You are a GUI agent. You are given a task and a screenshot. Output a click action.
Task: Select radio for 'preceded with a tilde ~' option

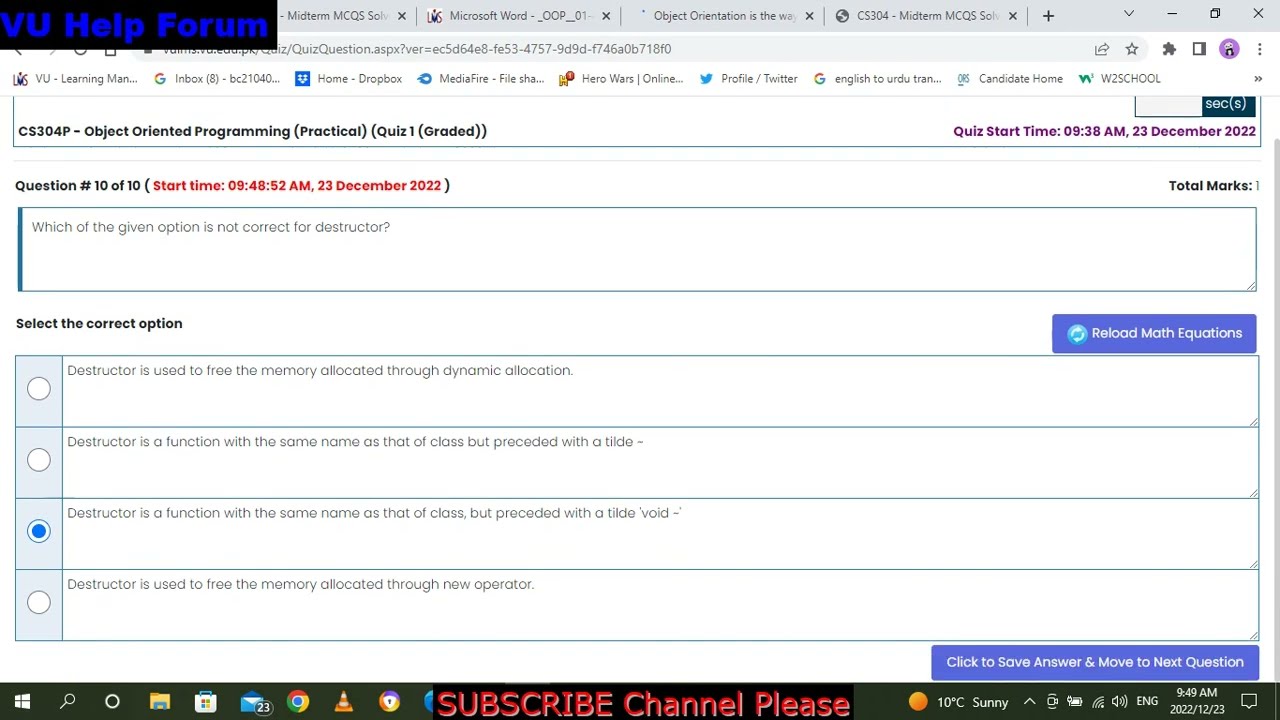[x=39, y=460]
